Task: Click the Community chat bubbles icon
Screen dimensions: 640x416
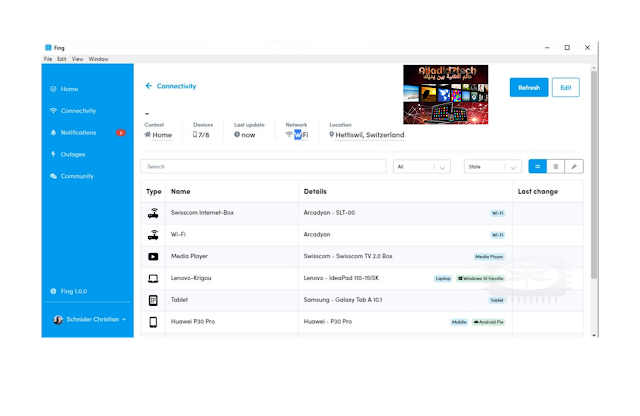Action: tap(53, 176)
